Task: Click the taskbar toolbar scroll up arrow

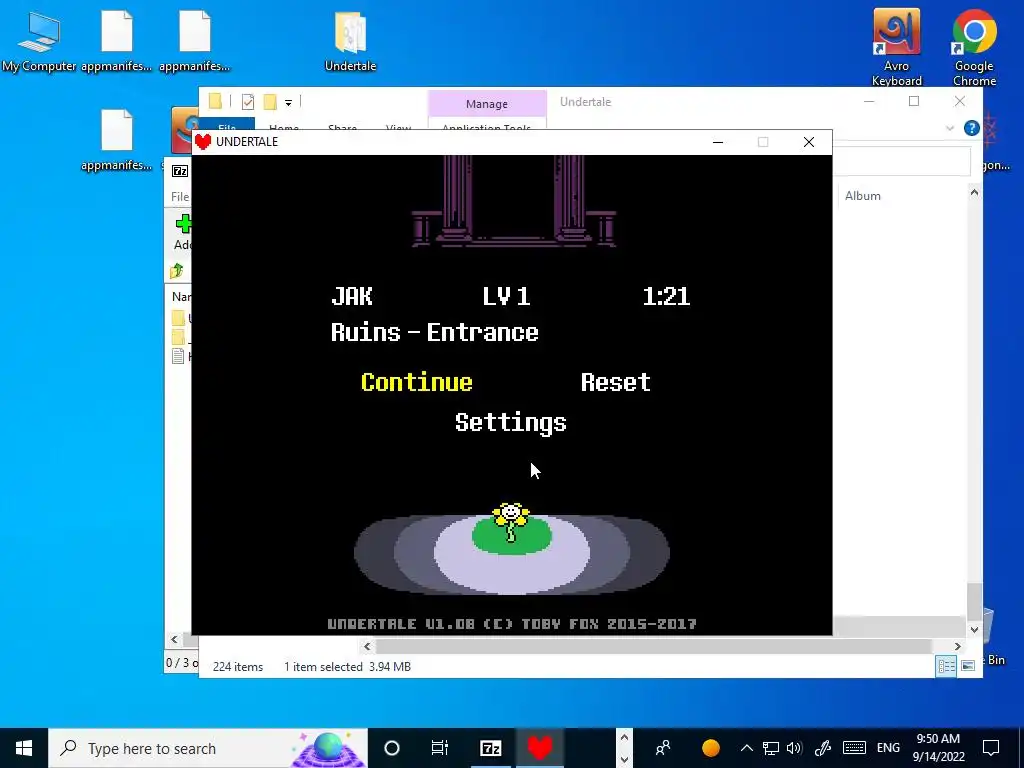Action: coord(624,738)
